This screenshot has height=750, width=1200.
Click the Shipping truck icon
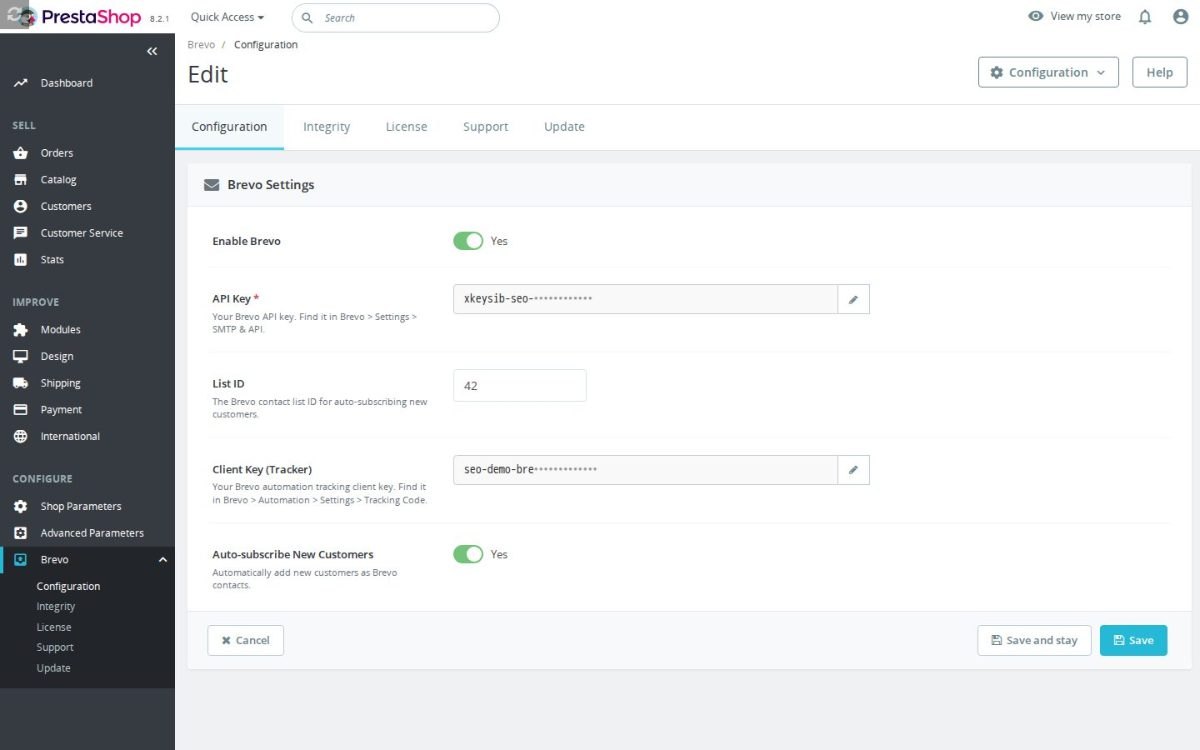pyautogui.click(x=20, y=383)
